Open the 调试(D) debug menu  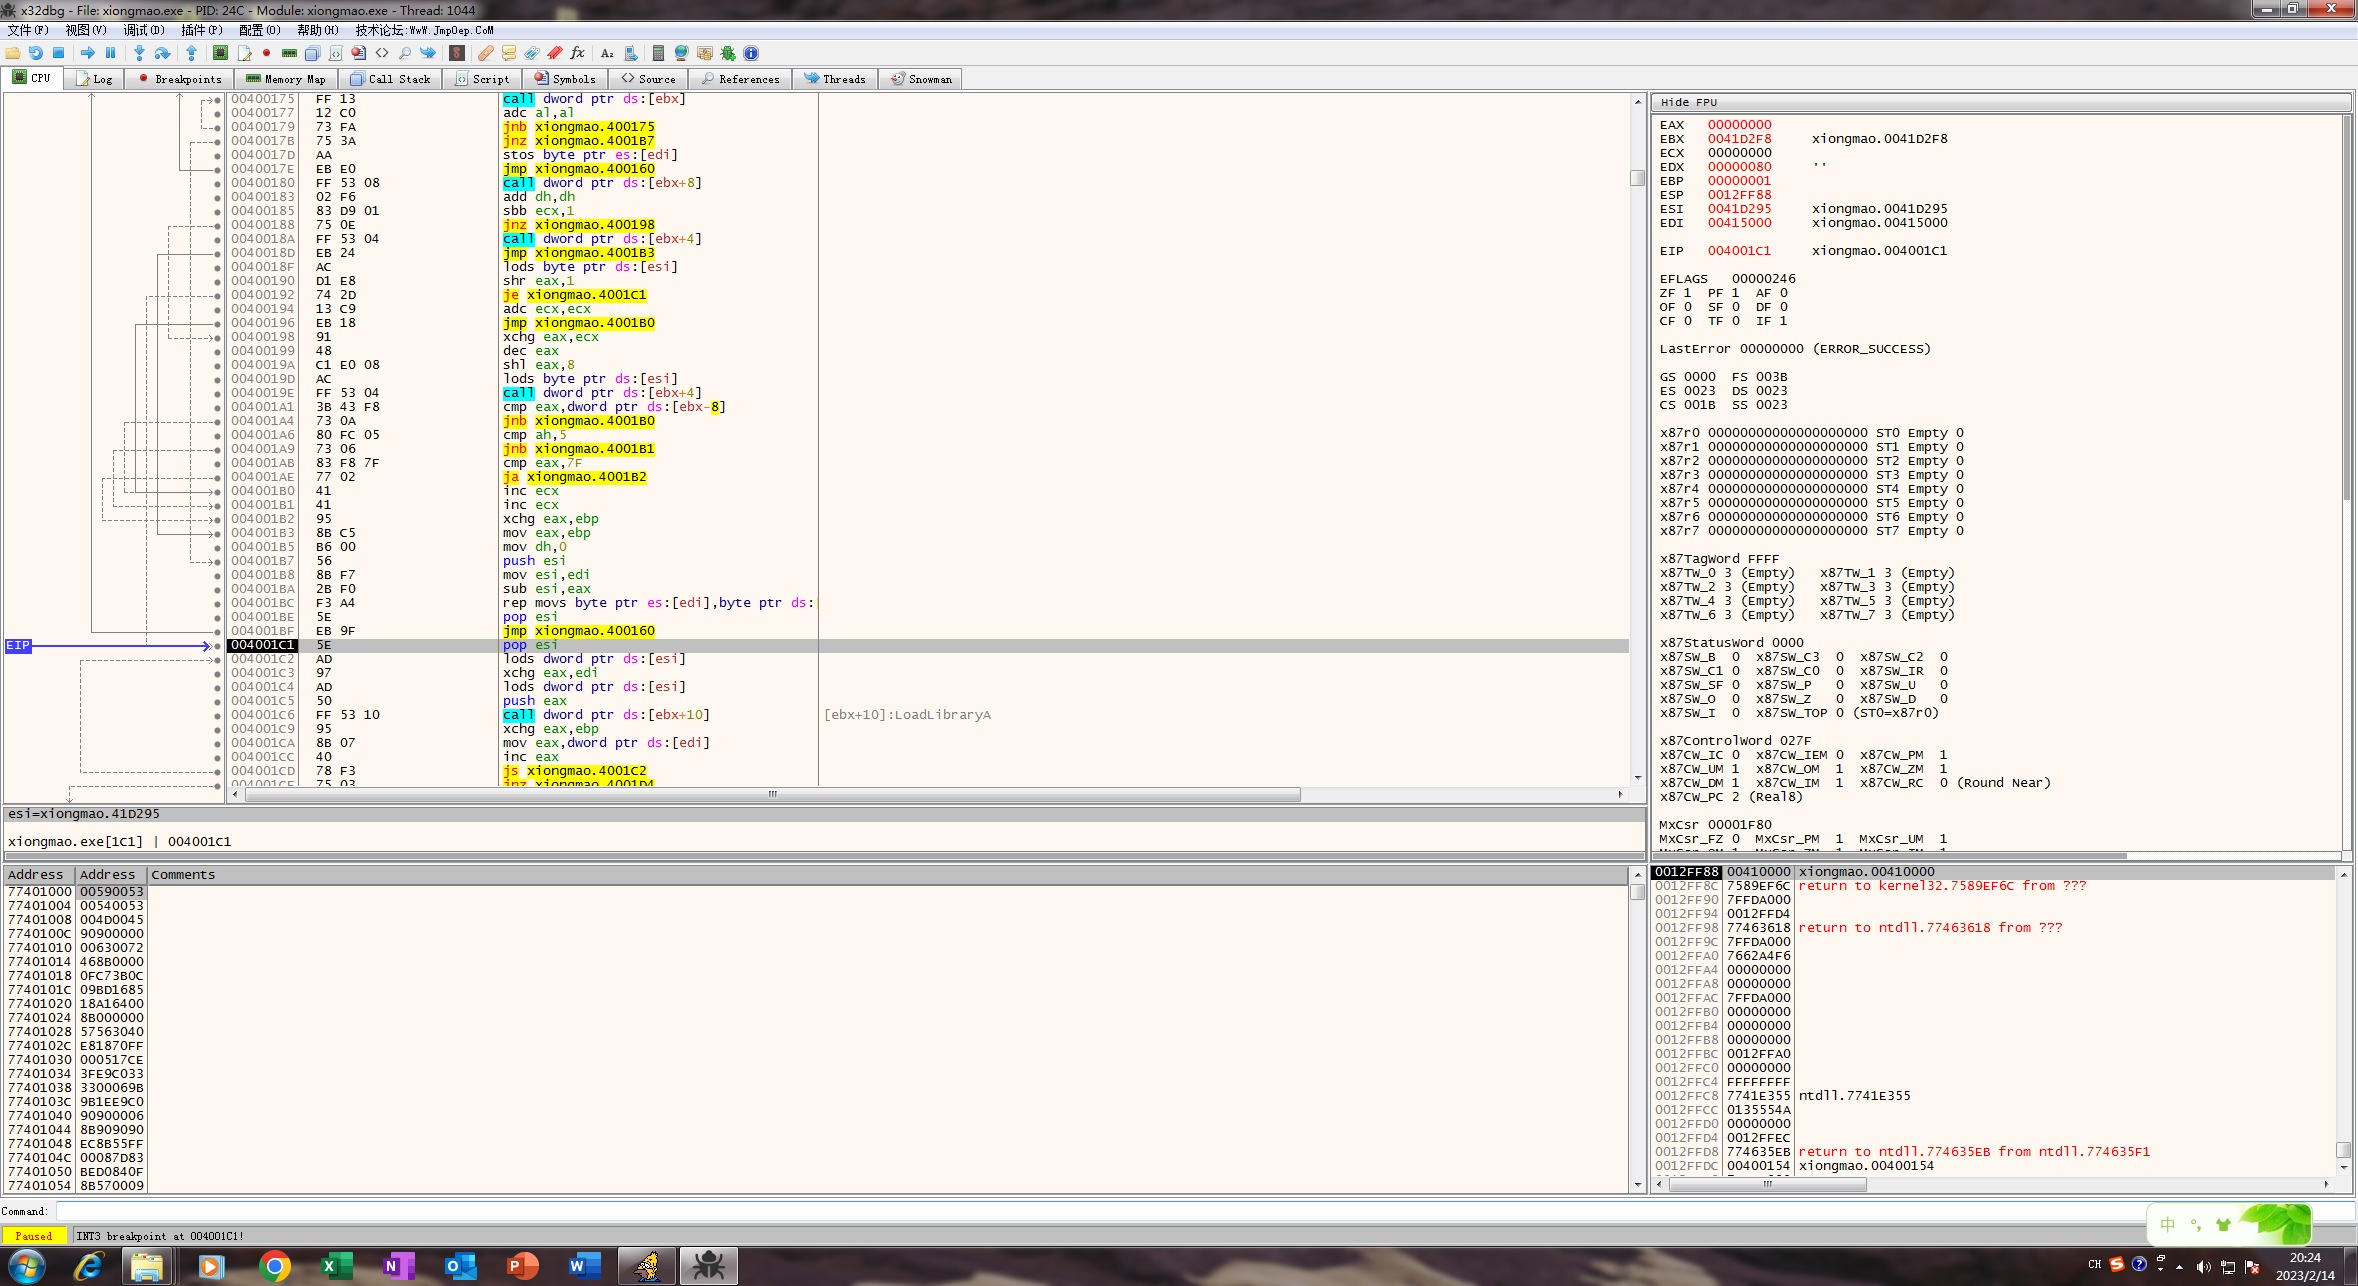pos(143,30)
